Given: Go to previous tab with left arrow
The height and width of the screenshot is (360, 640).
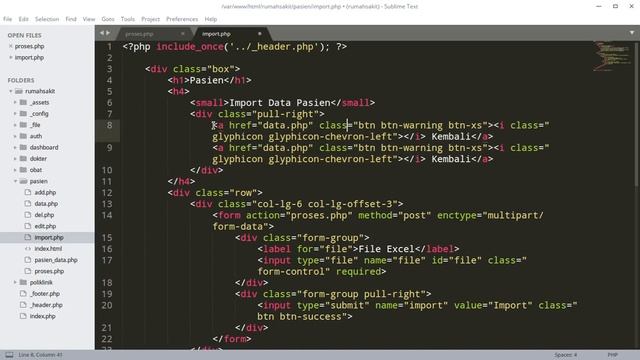Looking at the screenshot, I should point(102,33).
